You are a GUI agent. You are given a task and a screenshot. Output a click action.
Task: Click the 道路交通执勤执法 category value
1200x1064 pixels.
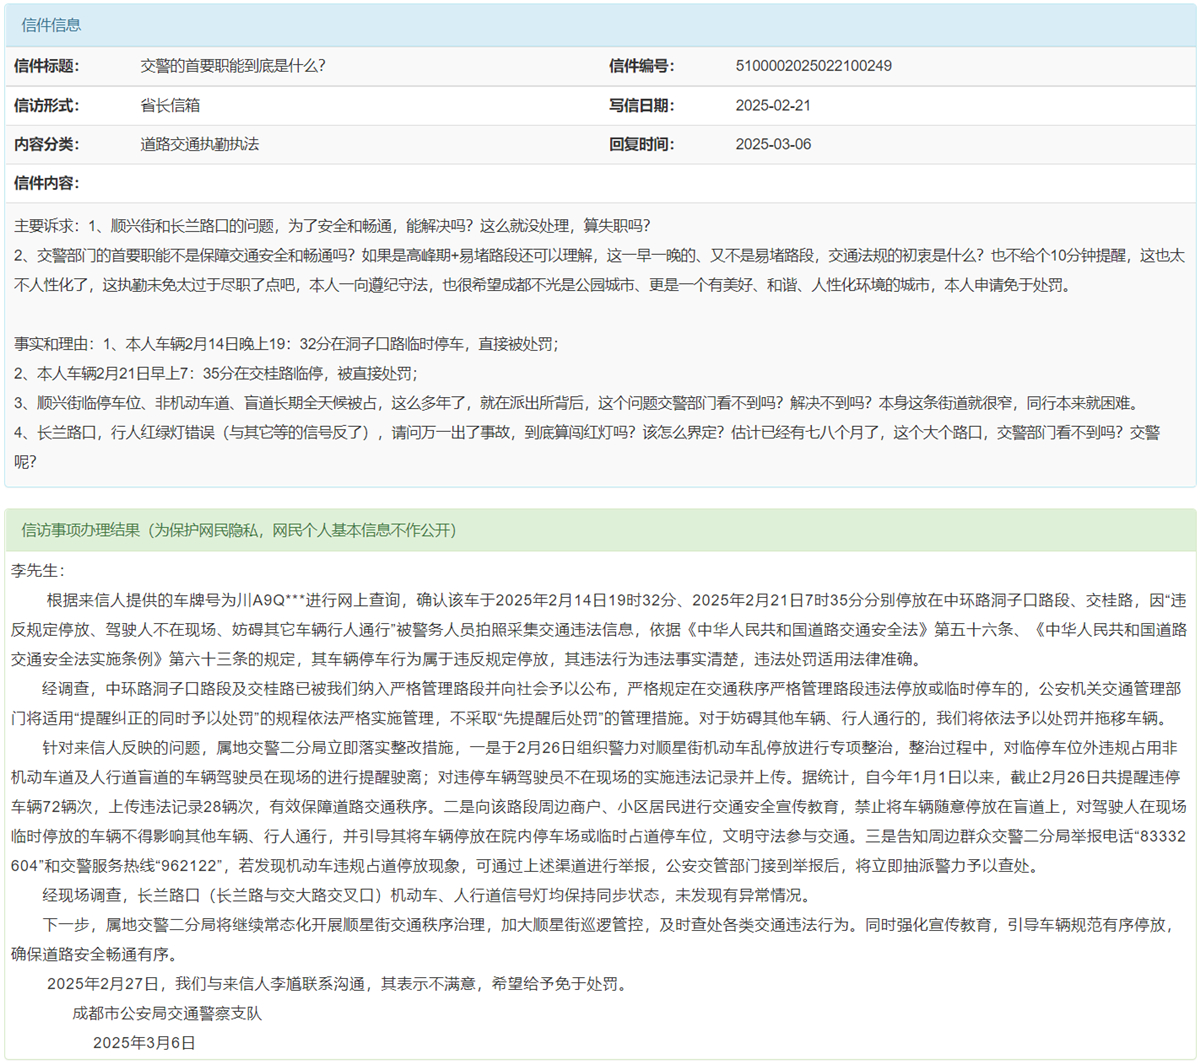(x=199, y=144)
